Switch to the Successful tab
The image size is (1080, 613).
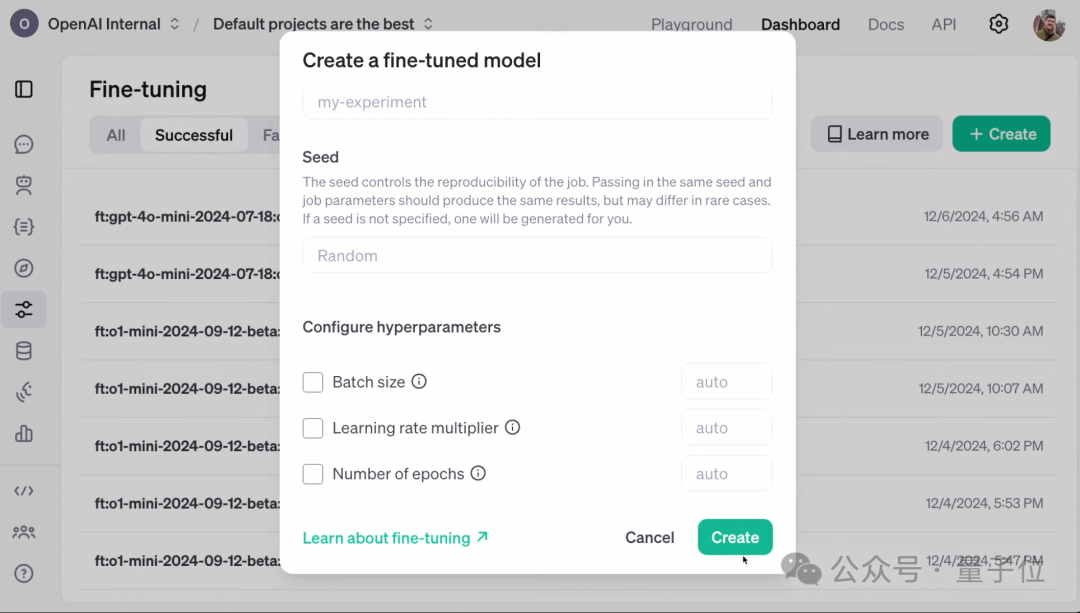click(194, 135)
